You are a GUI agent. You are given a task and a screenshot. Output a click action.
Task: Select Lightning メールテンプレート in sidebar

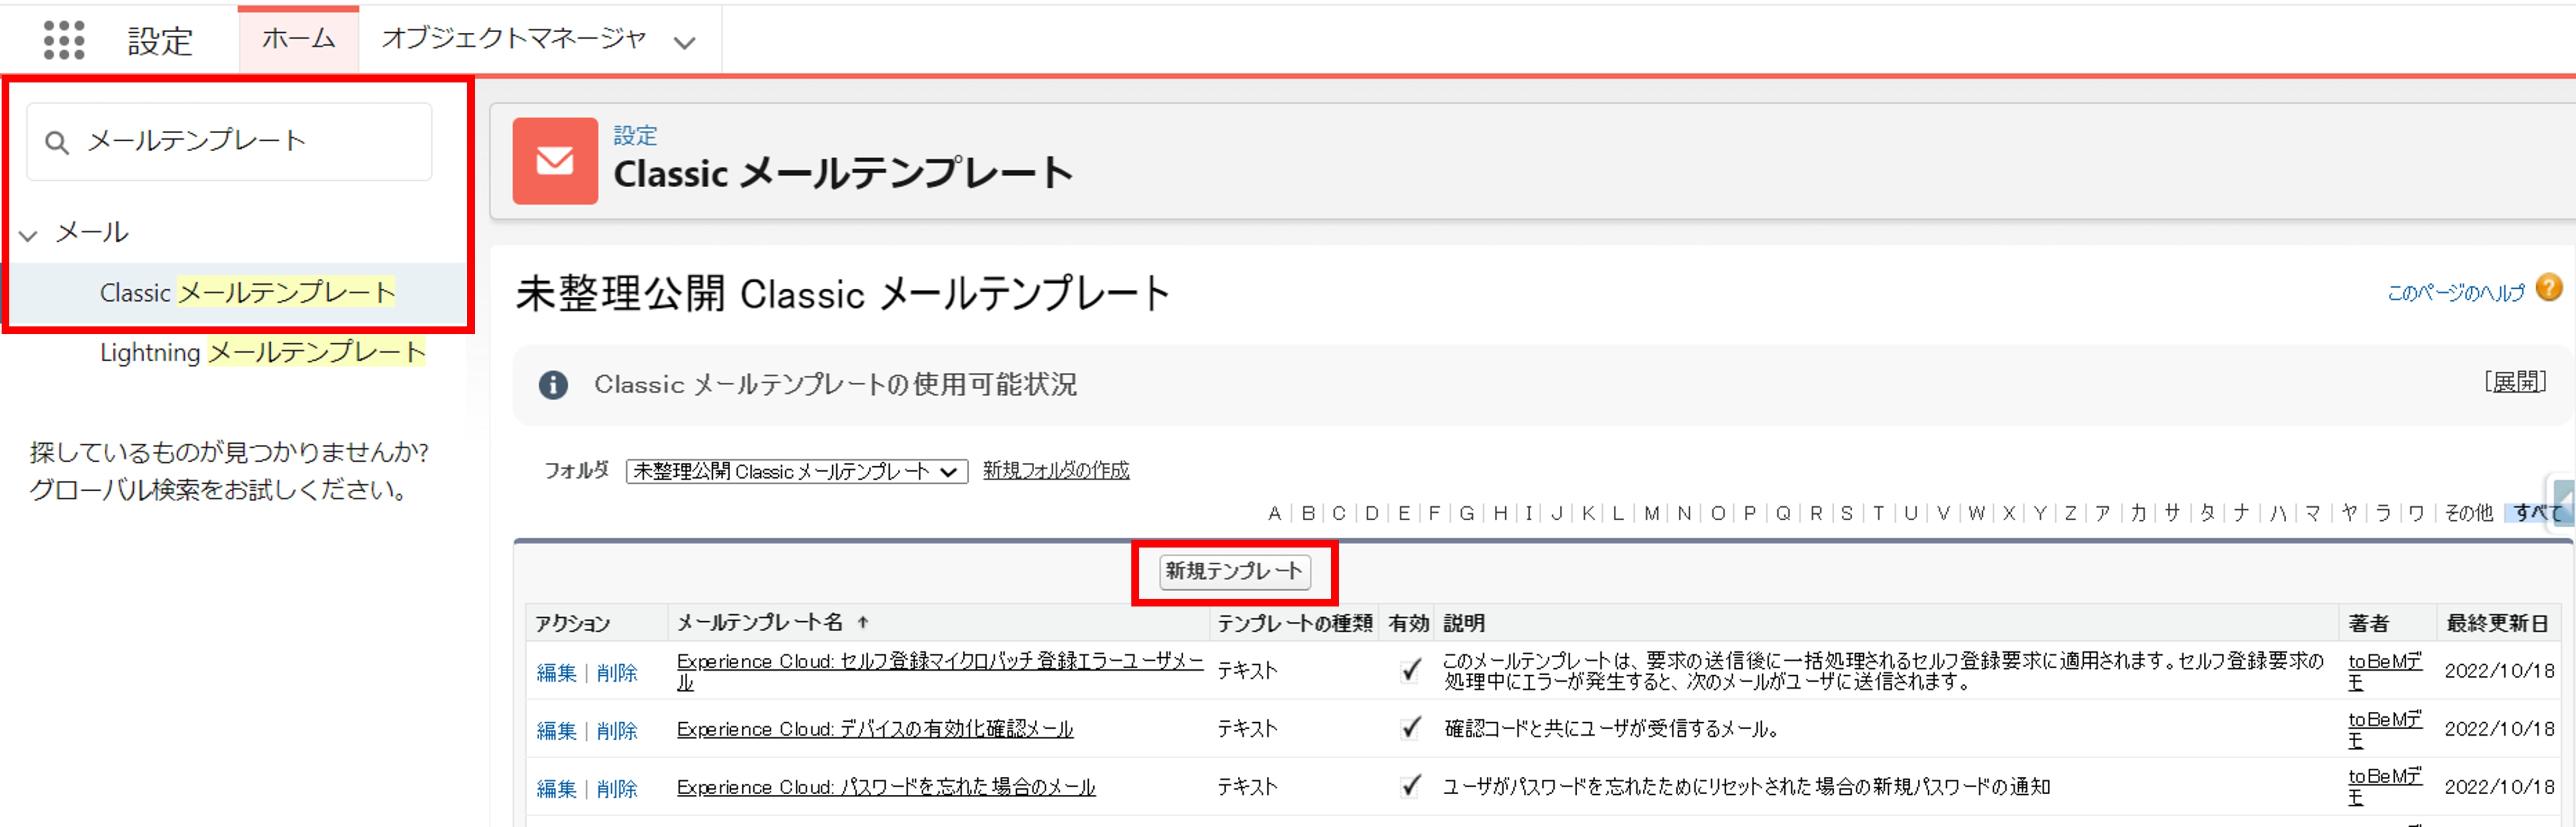263,352
